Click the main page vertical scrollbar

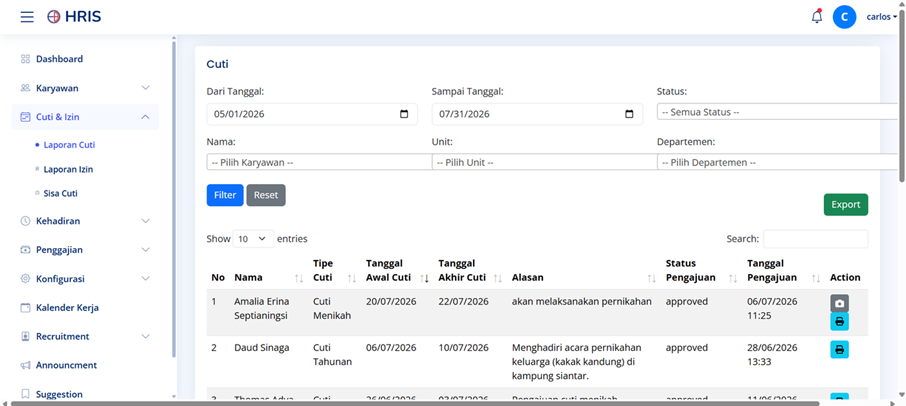901,98
